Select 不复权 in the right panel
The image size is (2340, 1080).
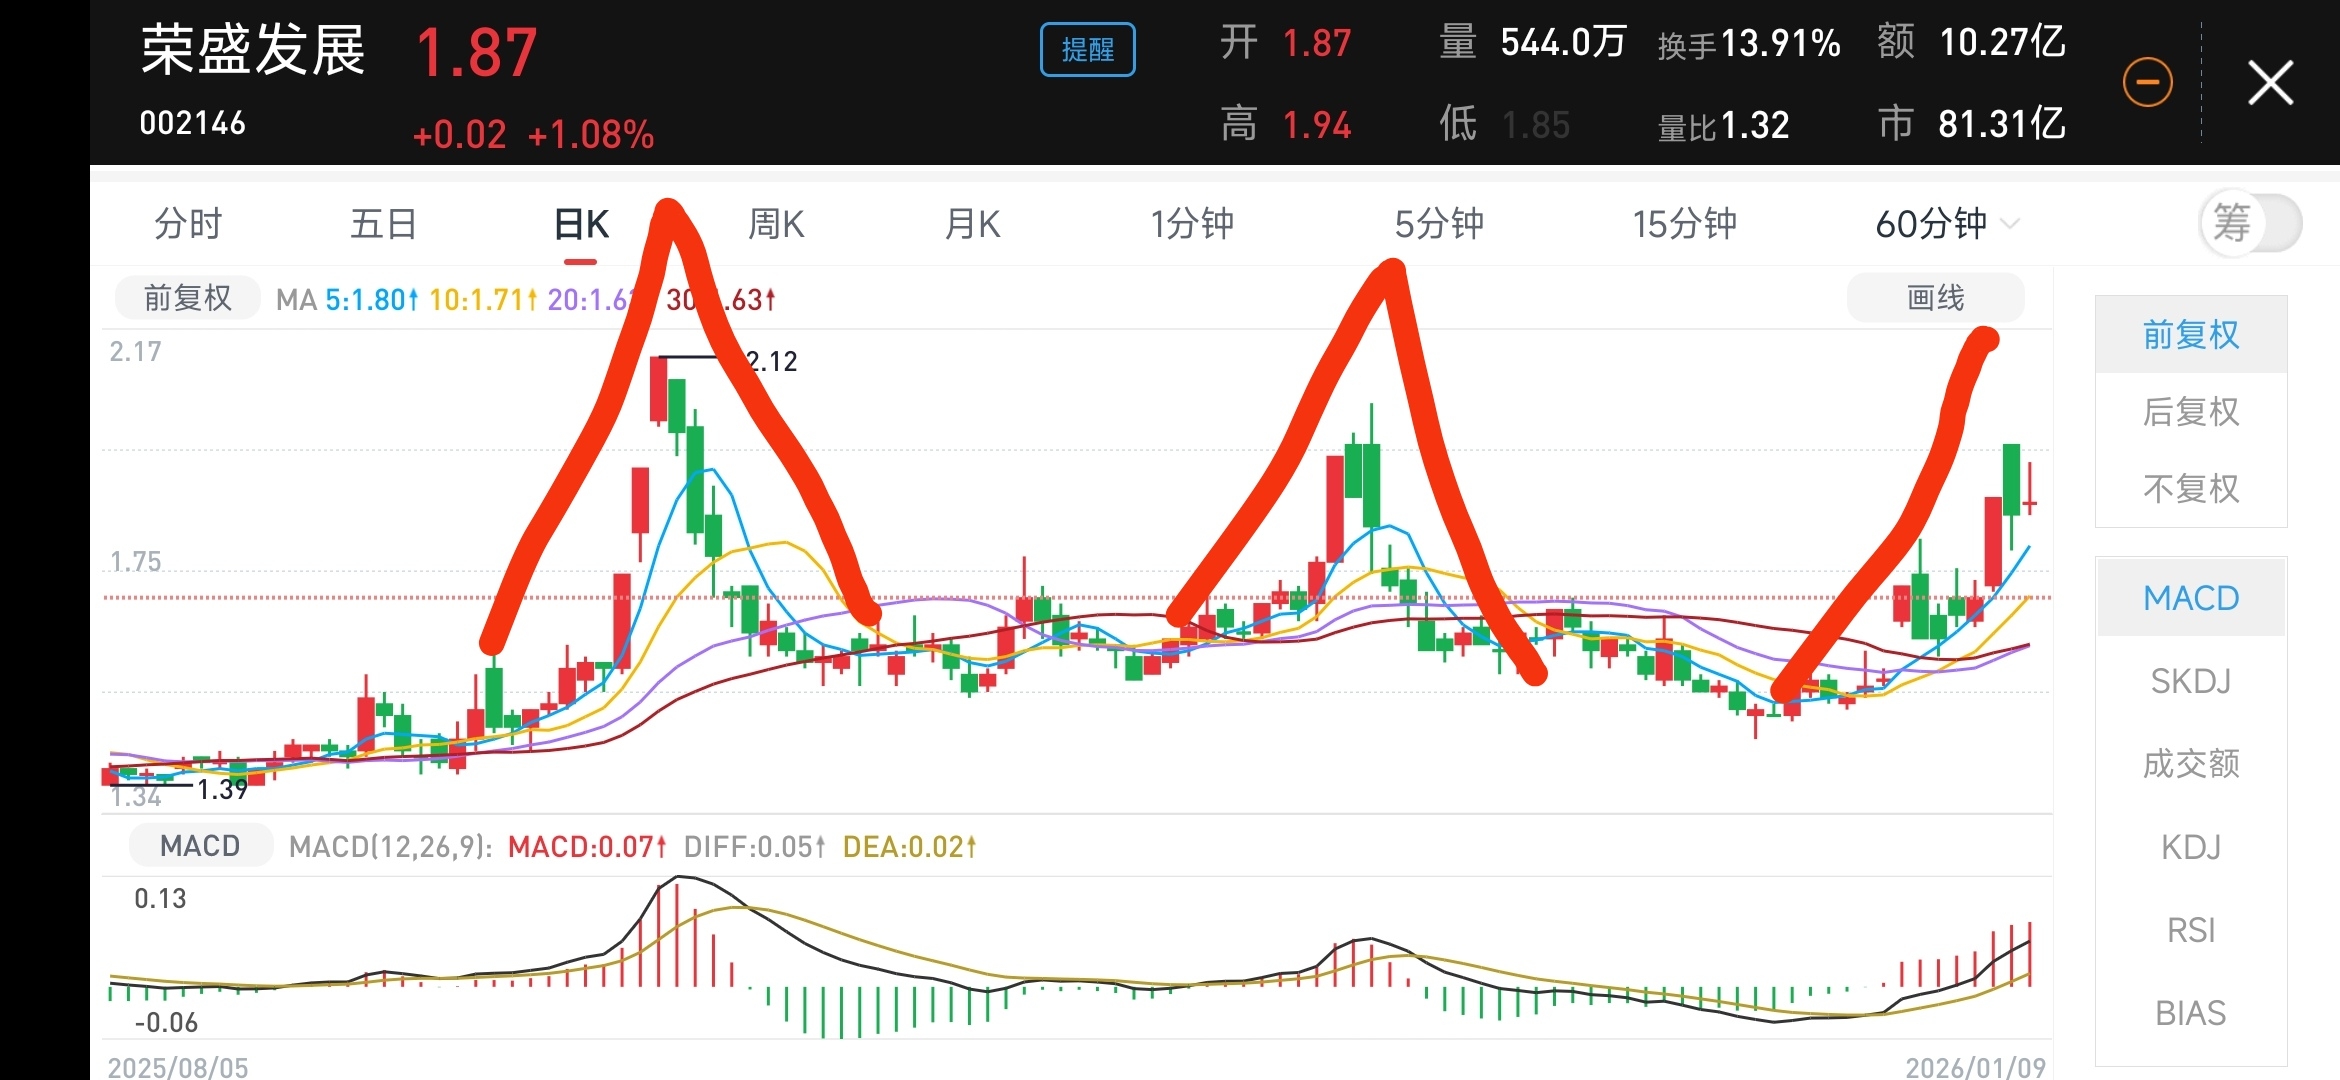click(x=2190, y=489)
